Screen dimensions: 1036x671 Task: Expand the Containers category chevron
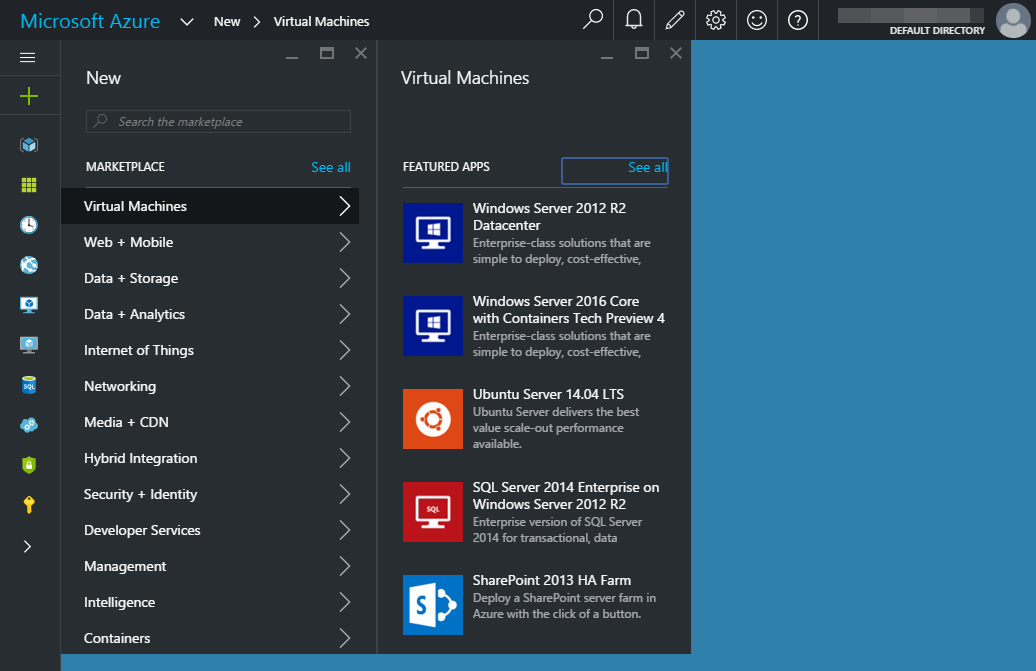tap(344, 638)
